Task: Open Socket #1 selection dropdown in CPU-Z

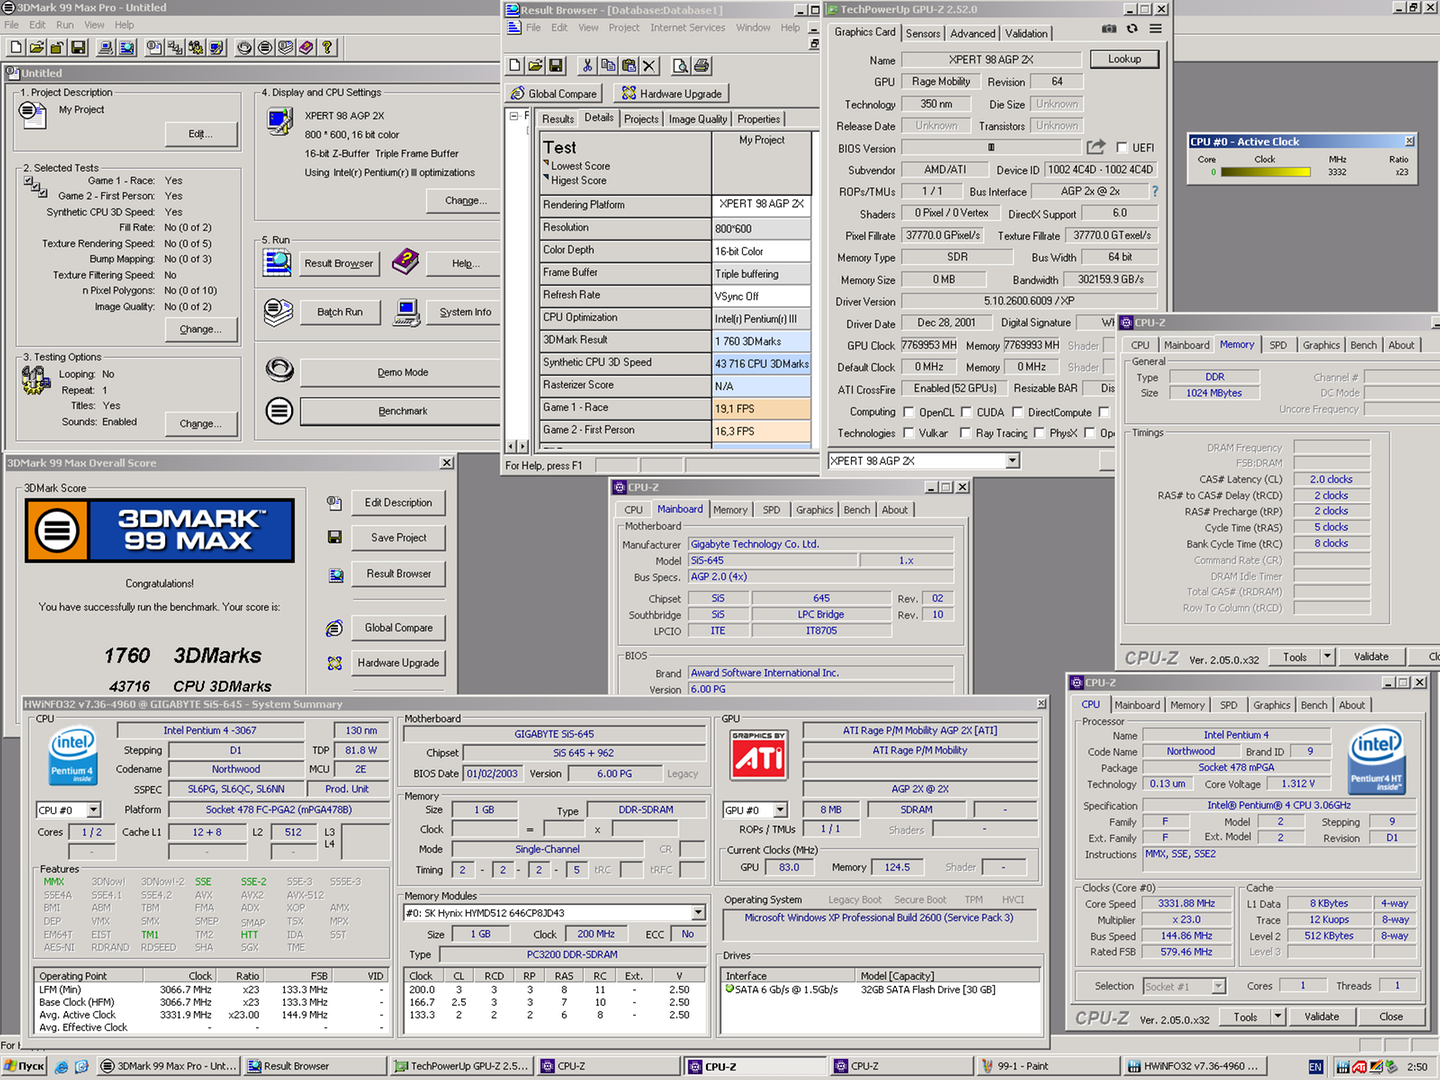Action: coord(1218,986)
